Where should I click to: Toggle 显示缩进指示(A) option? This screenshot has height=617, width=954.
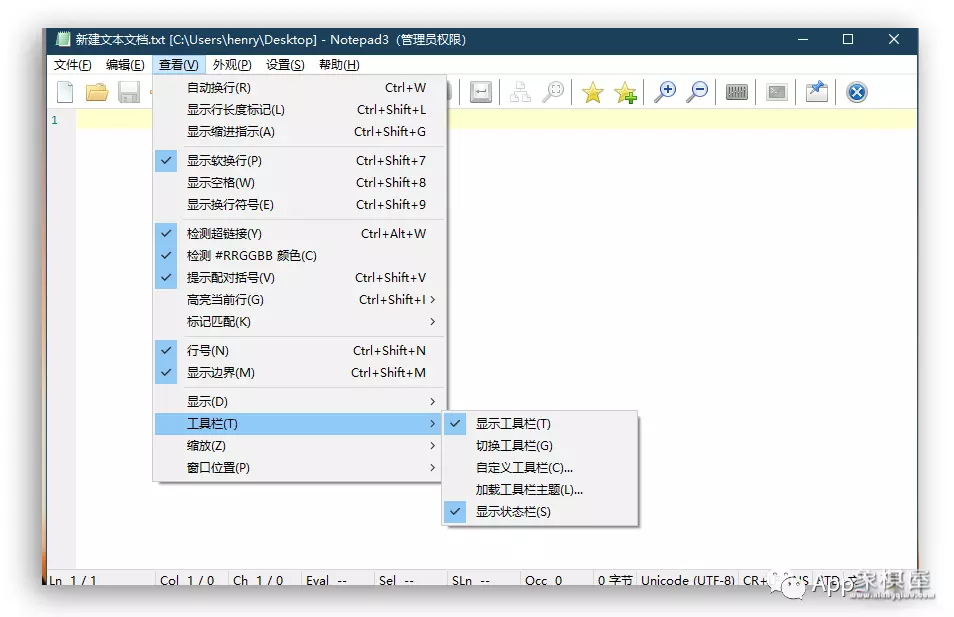coord(300,131)
